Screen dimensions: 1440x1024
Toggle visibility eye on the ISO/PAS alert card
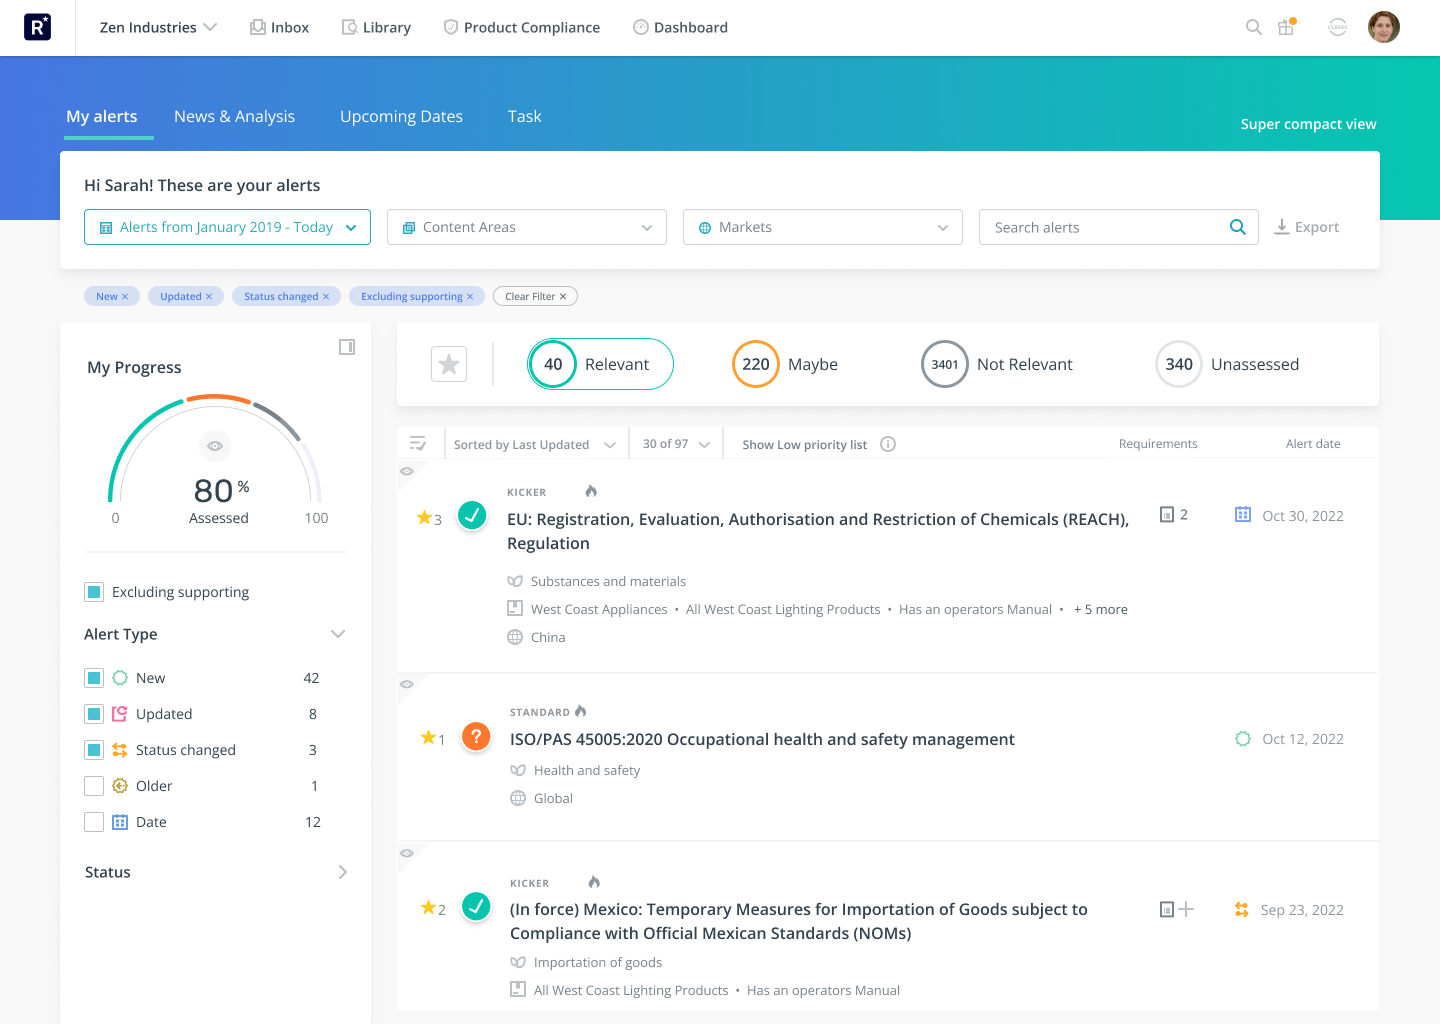(x=406, y=685)
